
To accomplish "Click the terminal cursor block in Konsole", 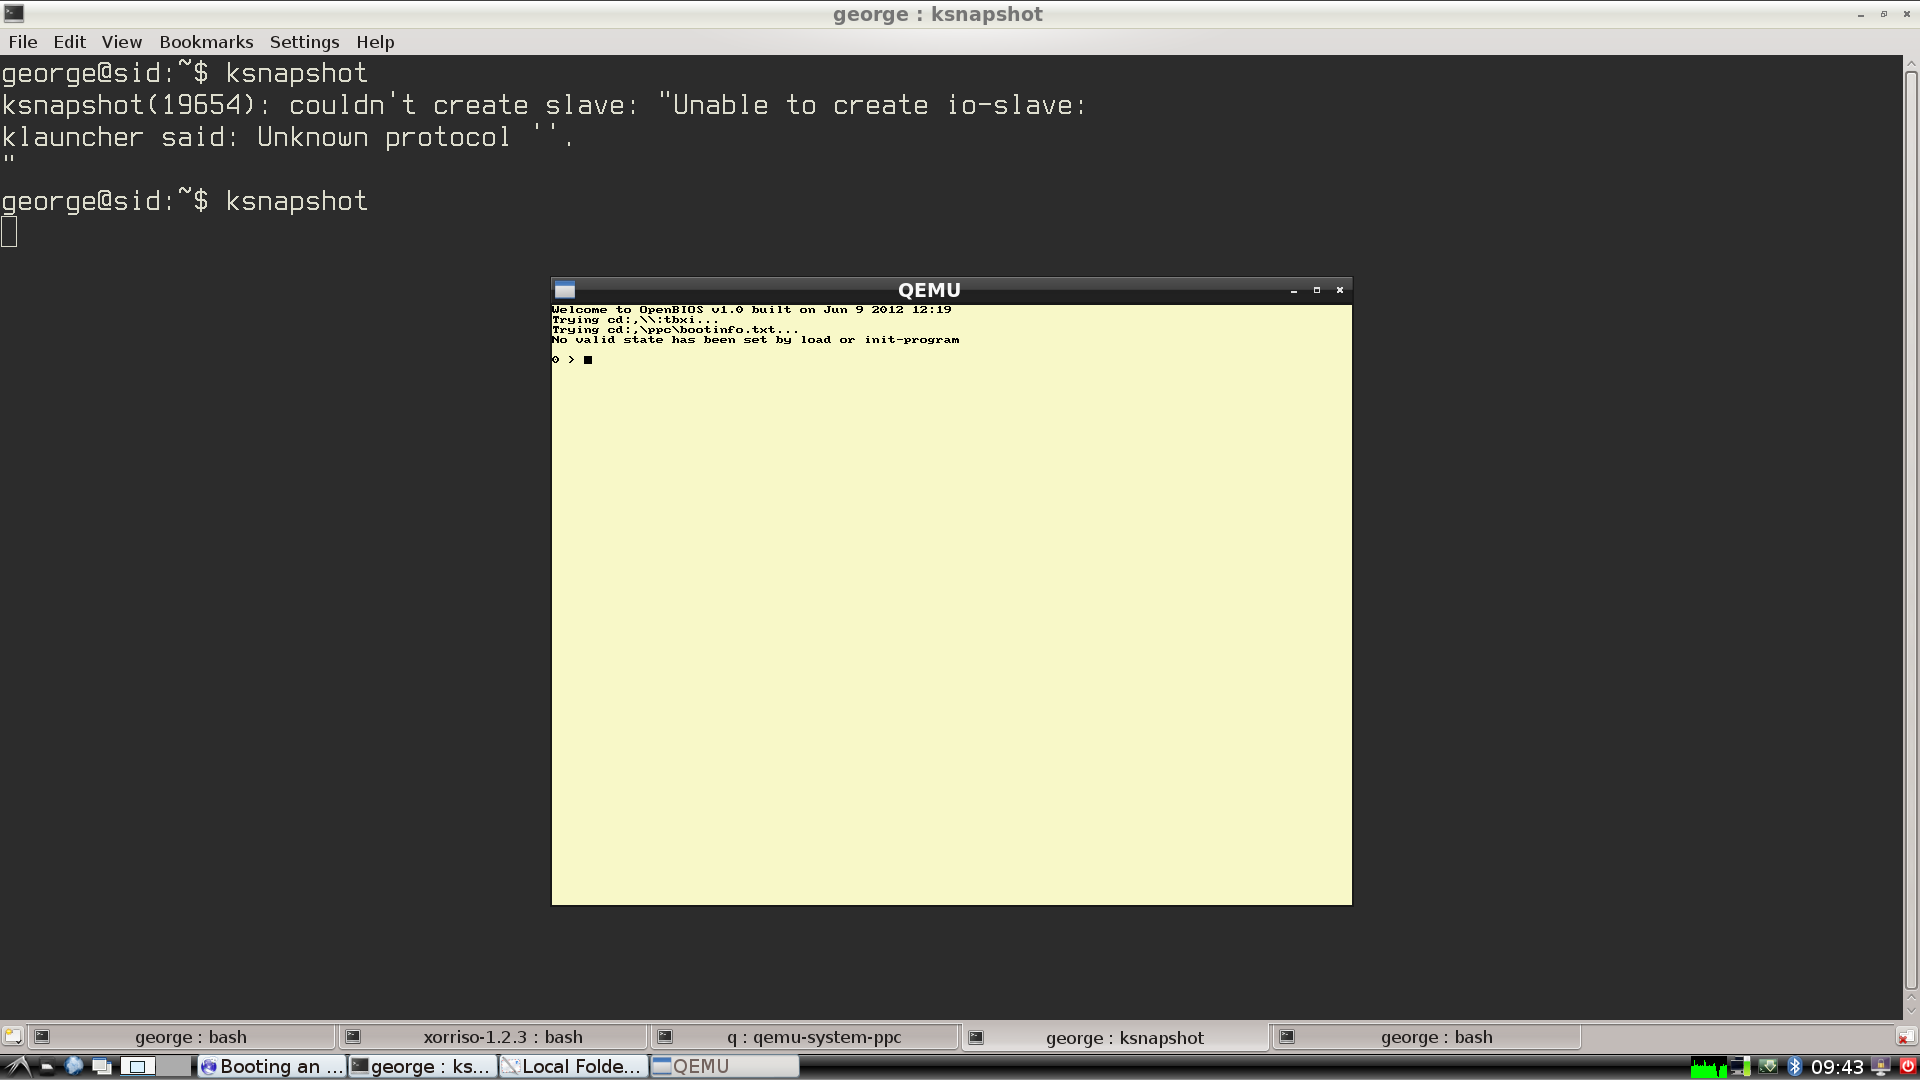I will pos(9,232).
